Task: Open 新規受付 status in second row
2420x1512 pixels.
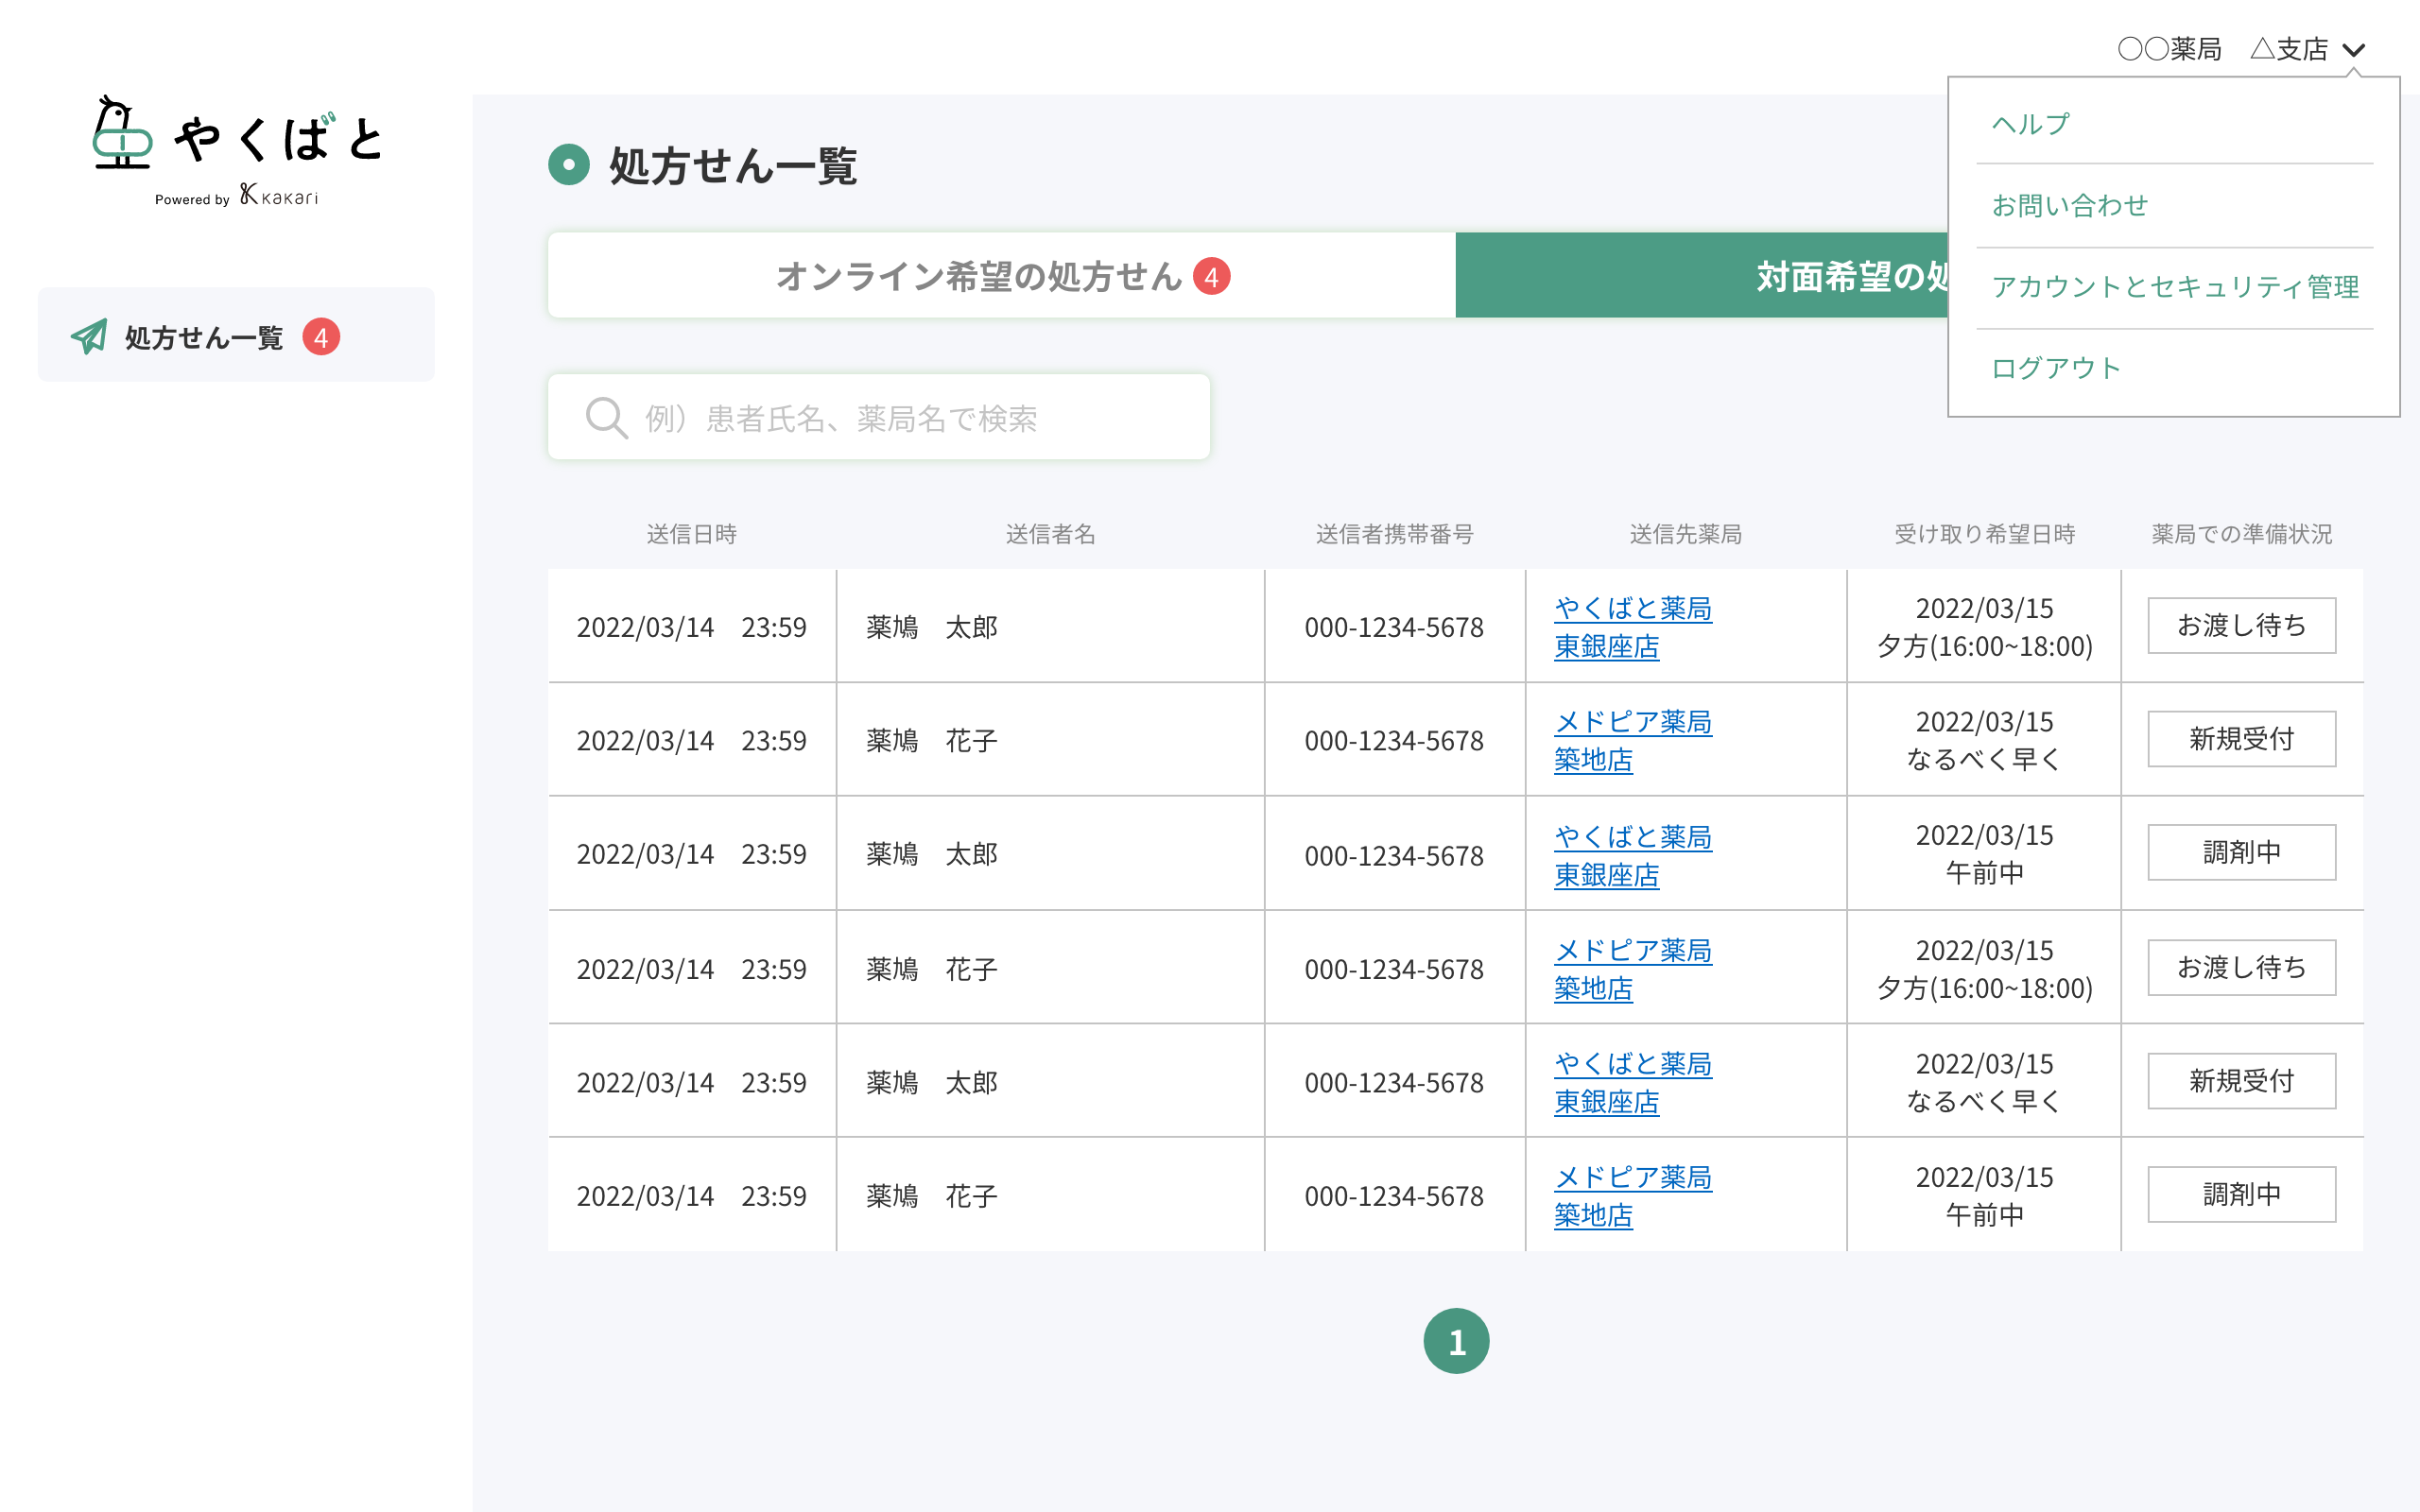Action: [x=2241, y=739]
